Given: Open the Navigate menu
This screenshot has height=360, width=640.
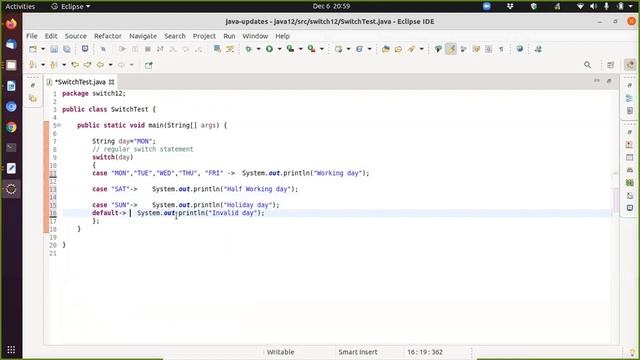Looking at the screenshot, I should pyautogui.click(x=143, y=36).
